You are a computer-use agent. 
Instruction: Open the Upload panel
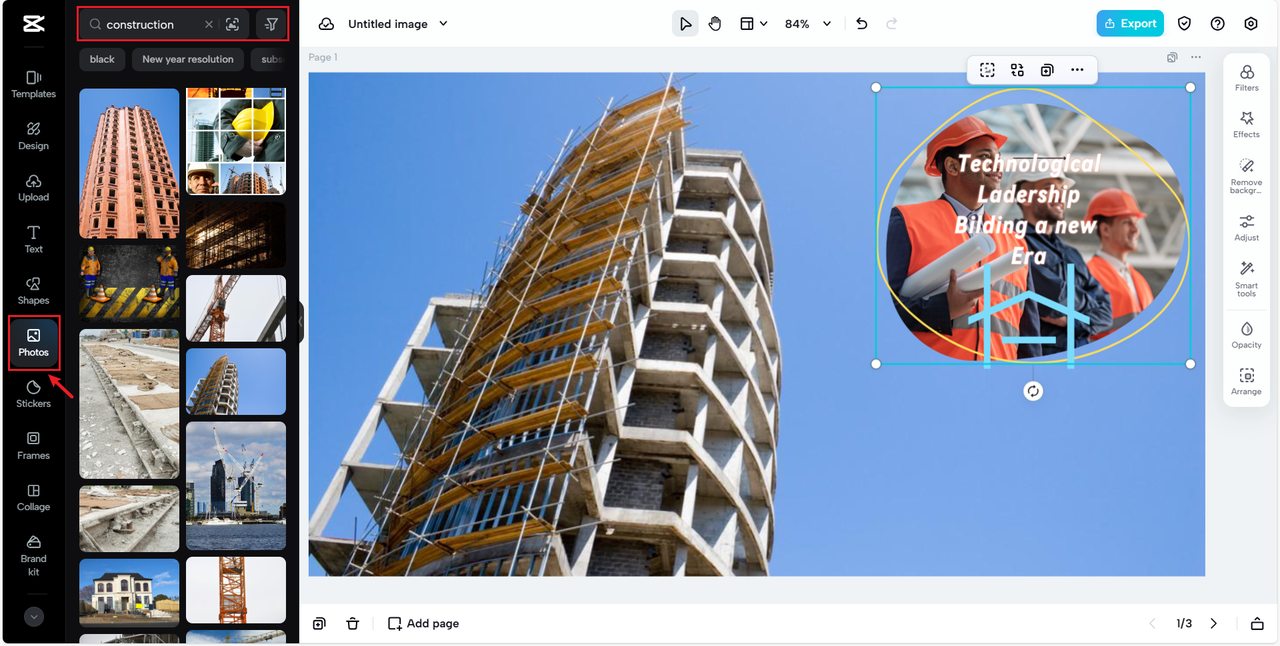pos(33,187)
